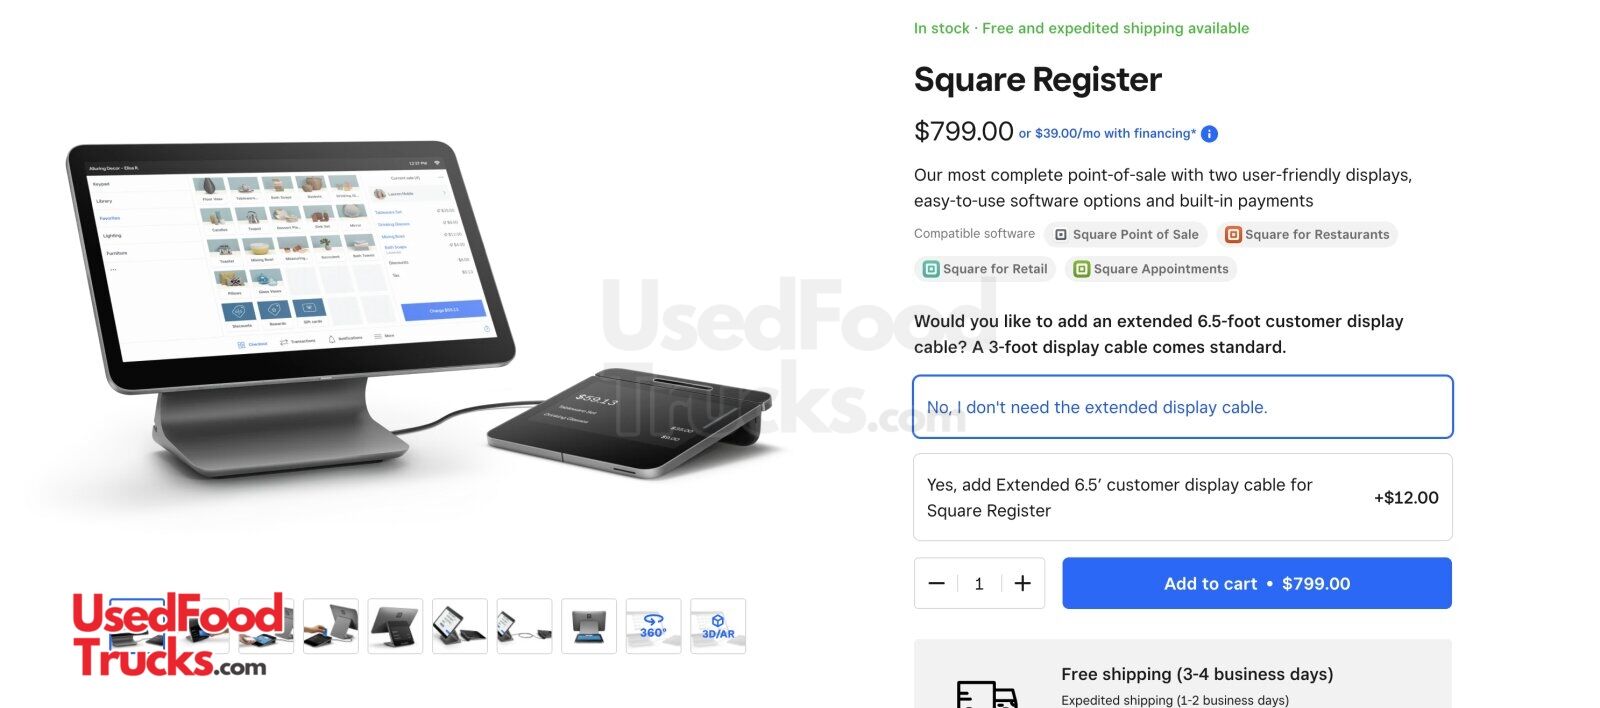Open the 3D/AR view thumbnail

718,626
